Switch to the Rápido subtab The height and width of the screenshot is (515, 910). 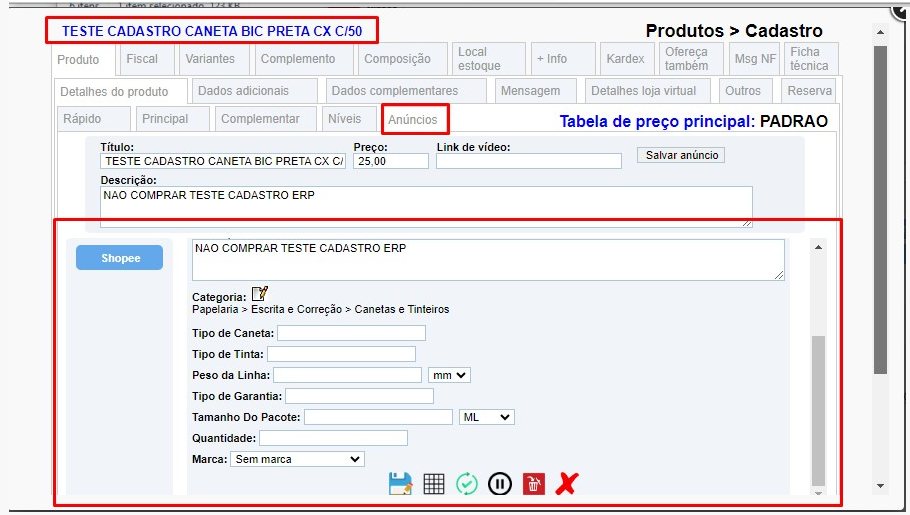[94, 119]
